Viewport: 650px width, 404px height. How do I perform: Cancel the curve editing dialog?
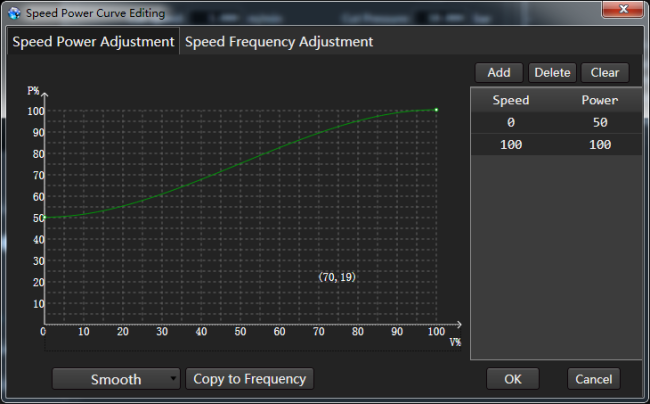click(594, 379)
